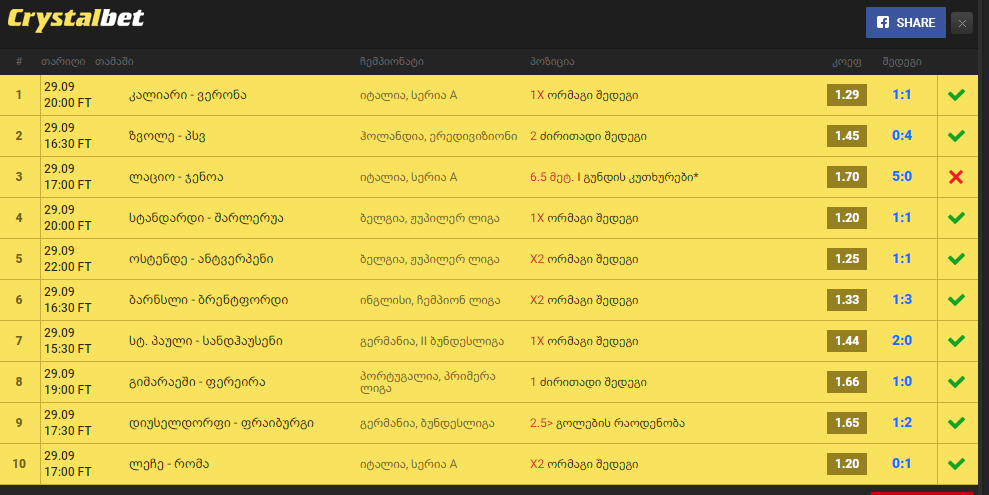Click the 0:1 result score

(x=902, y=463)
